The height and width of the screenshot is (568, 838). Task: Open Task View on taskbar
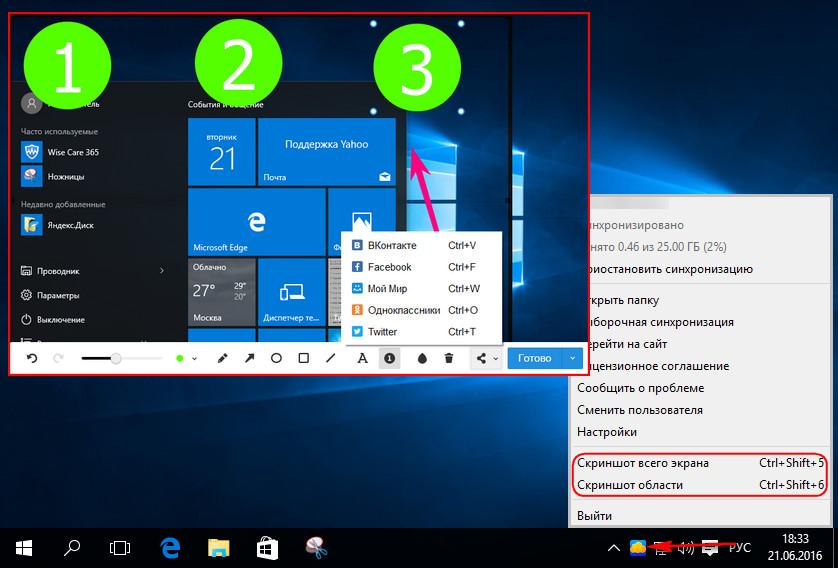(120, 548)
